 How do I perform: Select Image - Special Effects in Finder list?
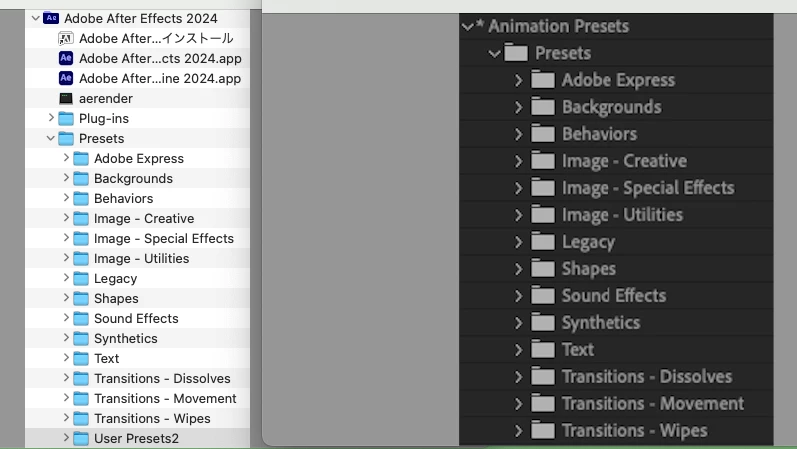click(163, 238)
